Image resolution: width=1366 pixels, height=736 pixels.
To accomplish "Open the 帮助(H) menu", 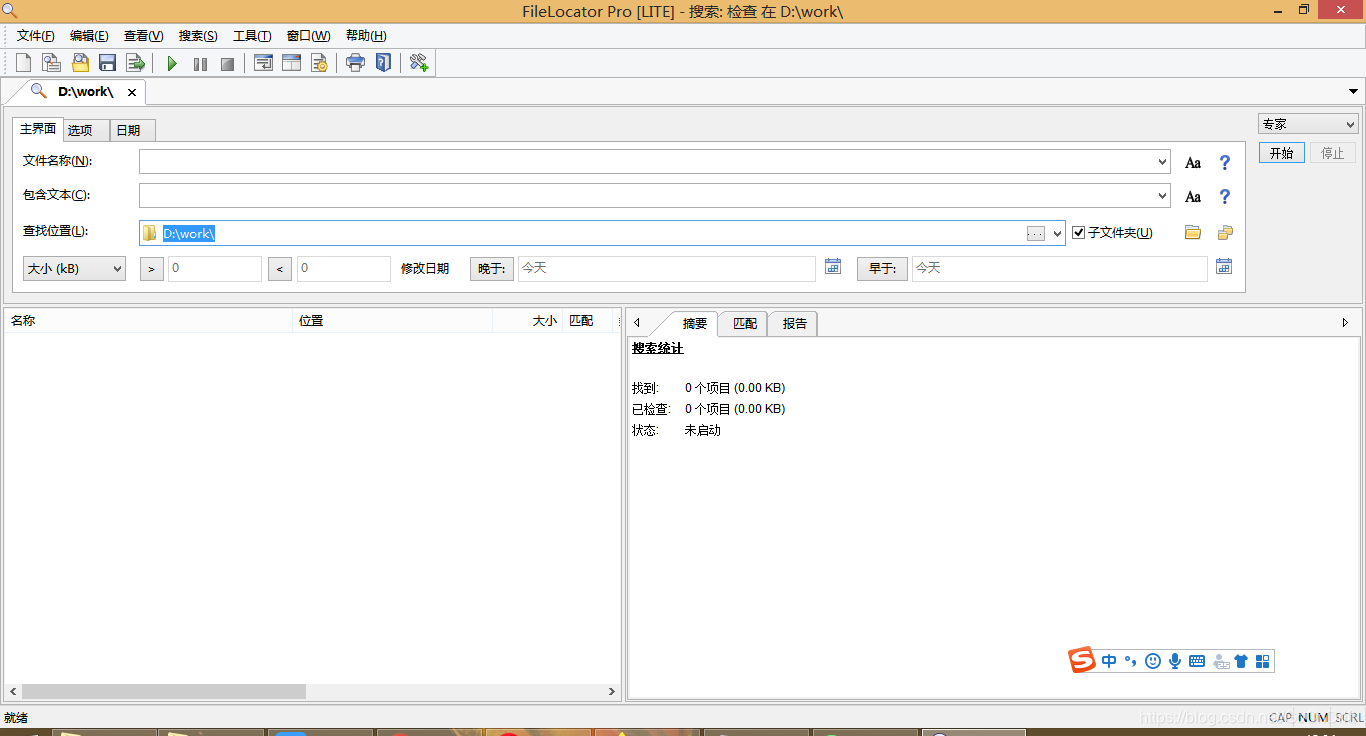I will point(366,36).
